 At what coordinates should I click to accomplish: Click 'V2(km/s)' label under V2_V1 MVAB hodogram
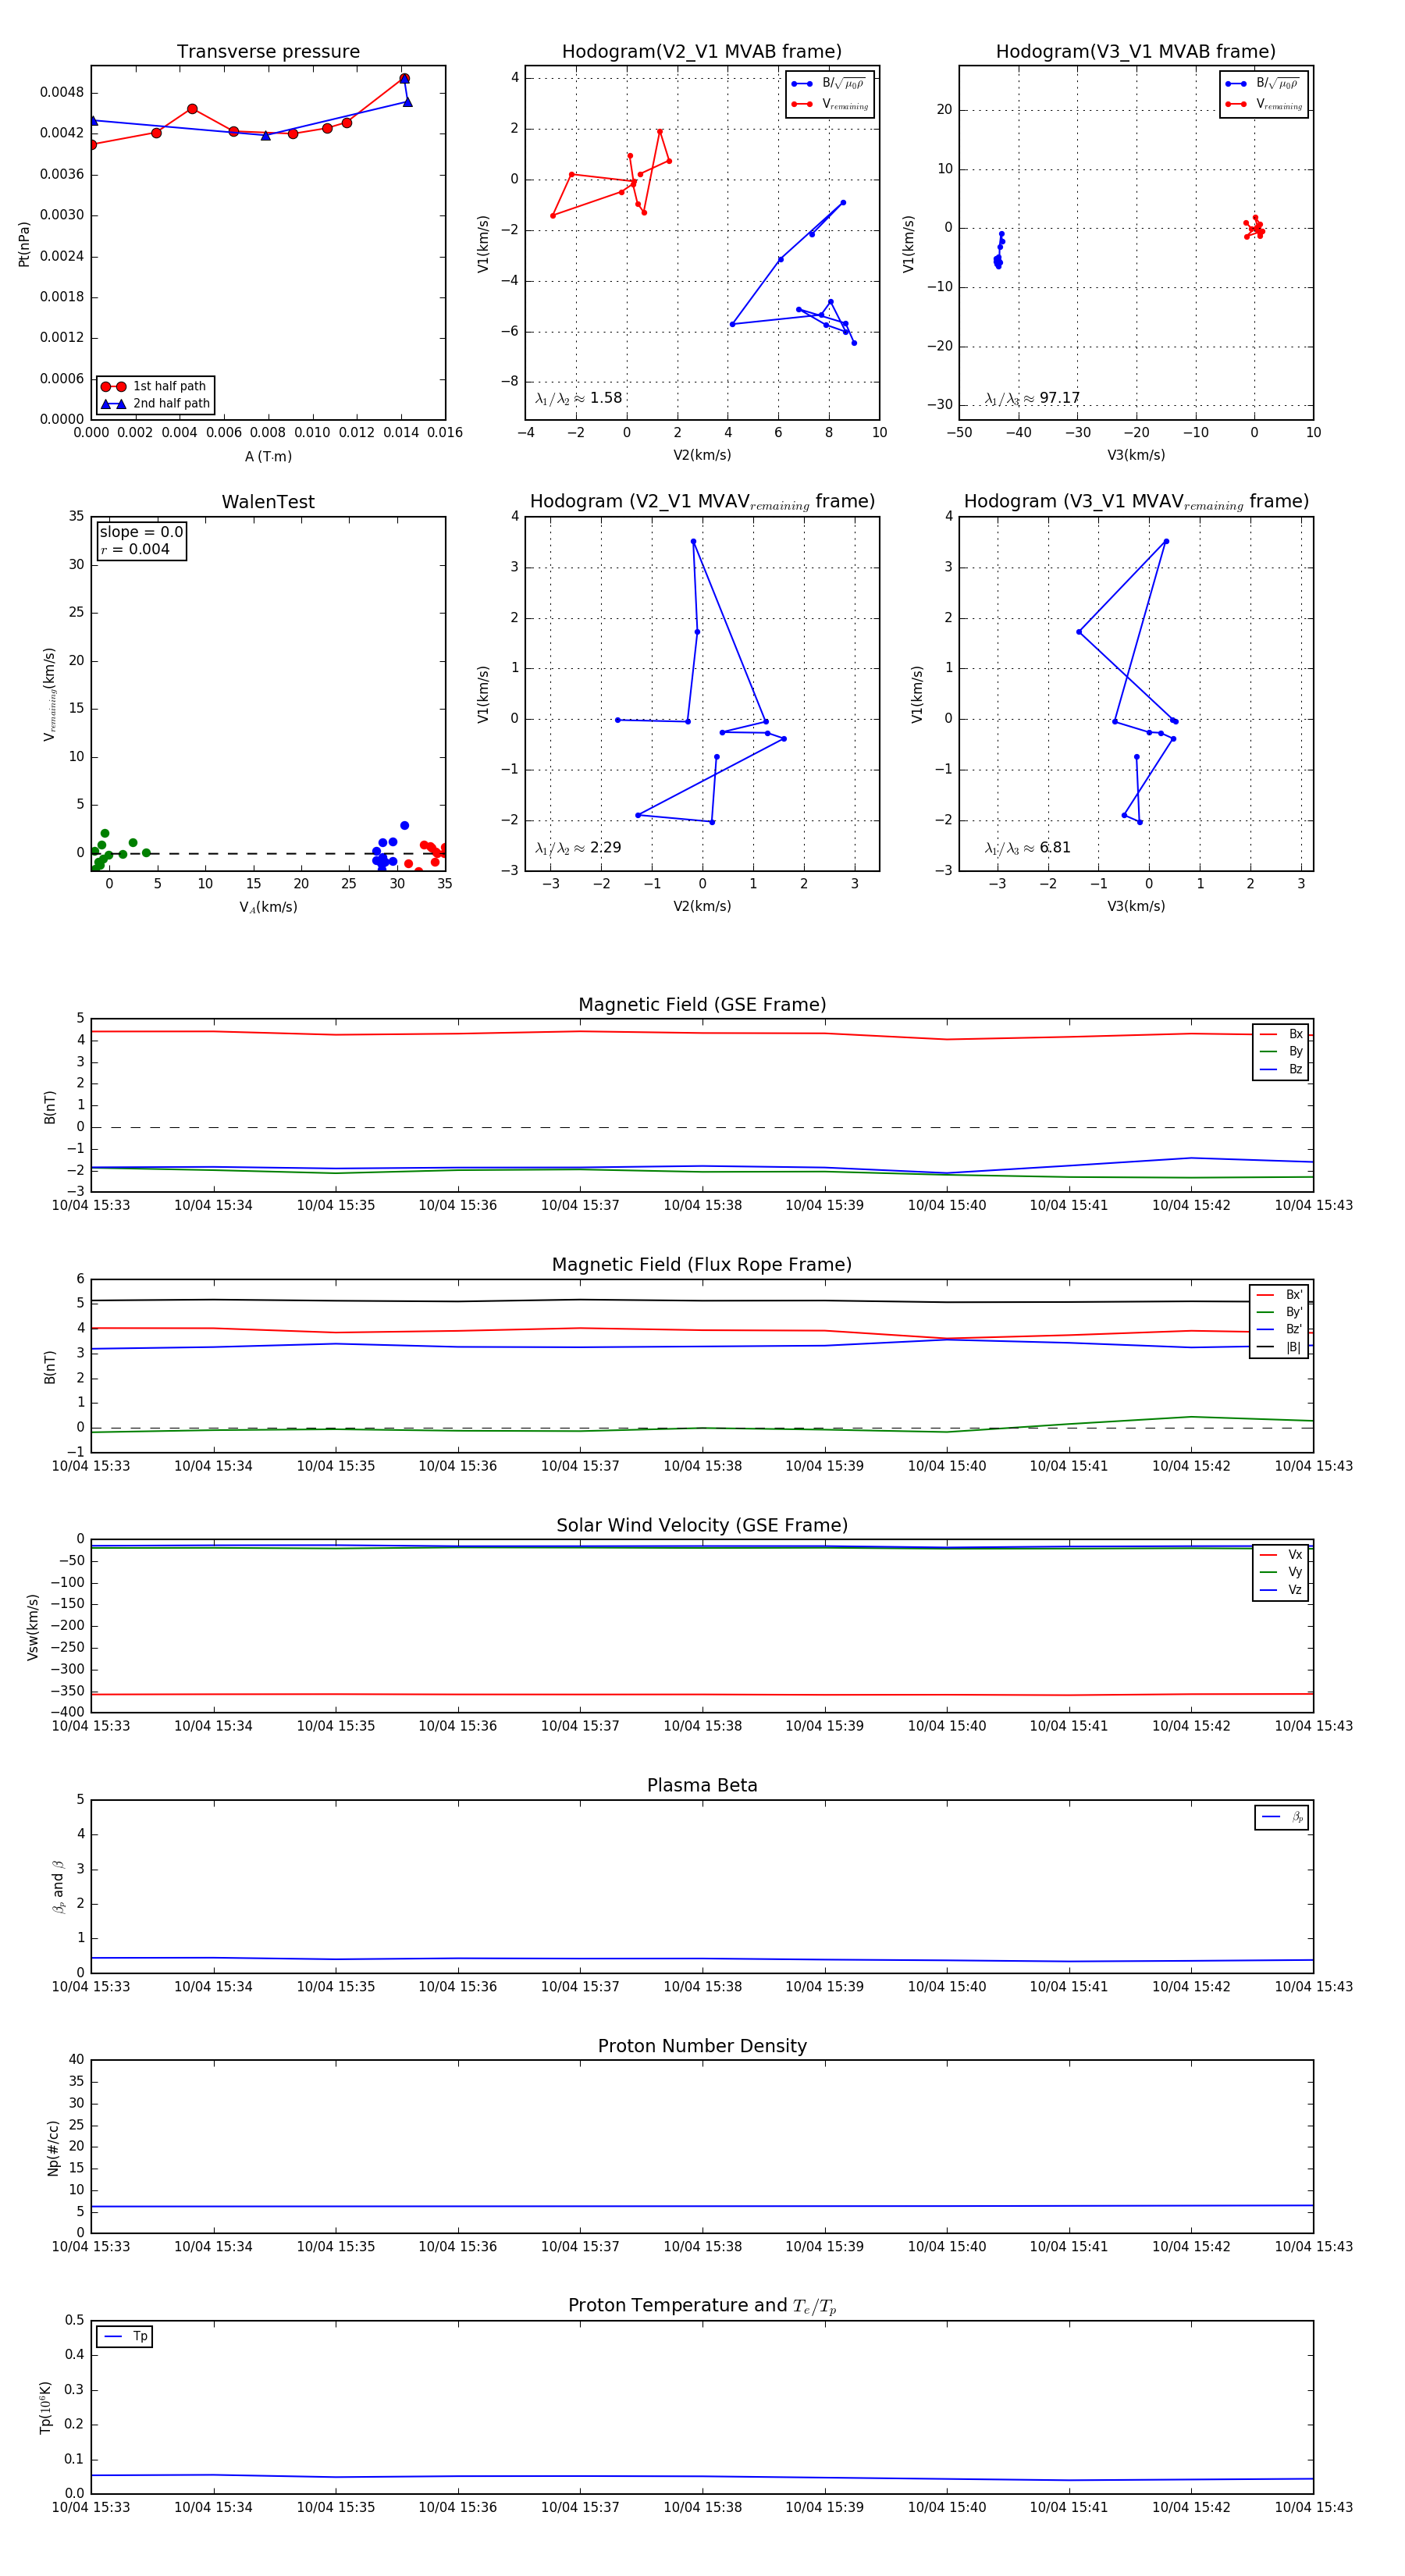[x=702, y=455]
